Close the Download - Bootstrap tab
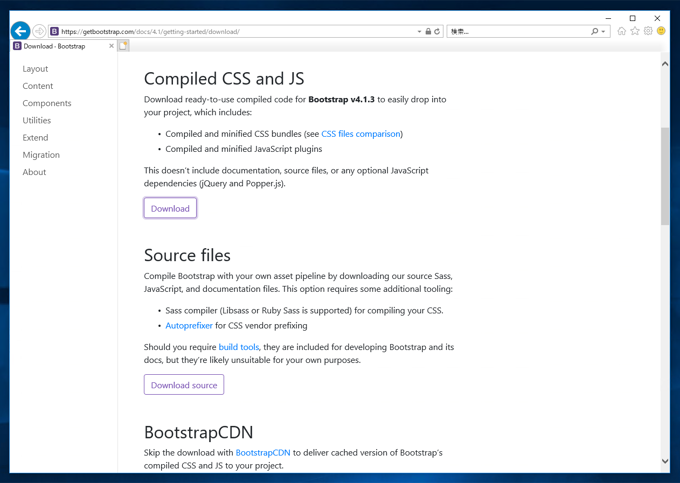The width and height of the screenshot is (680, 483). [x=111, y=46]
